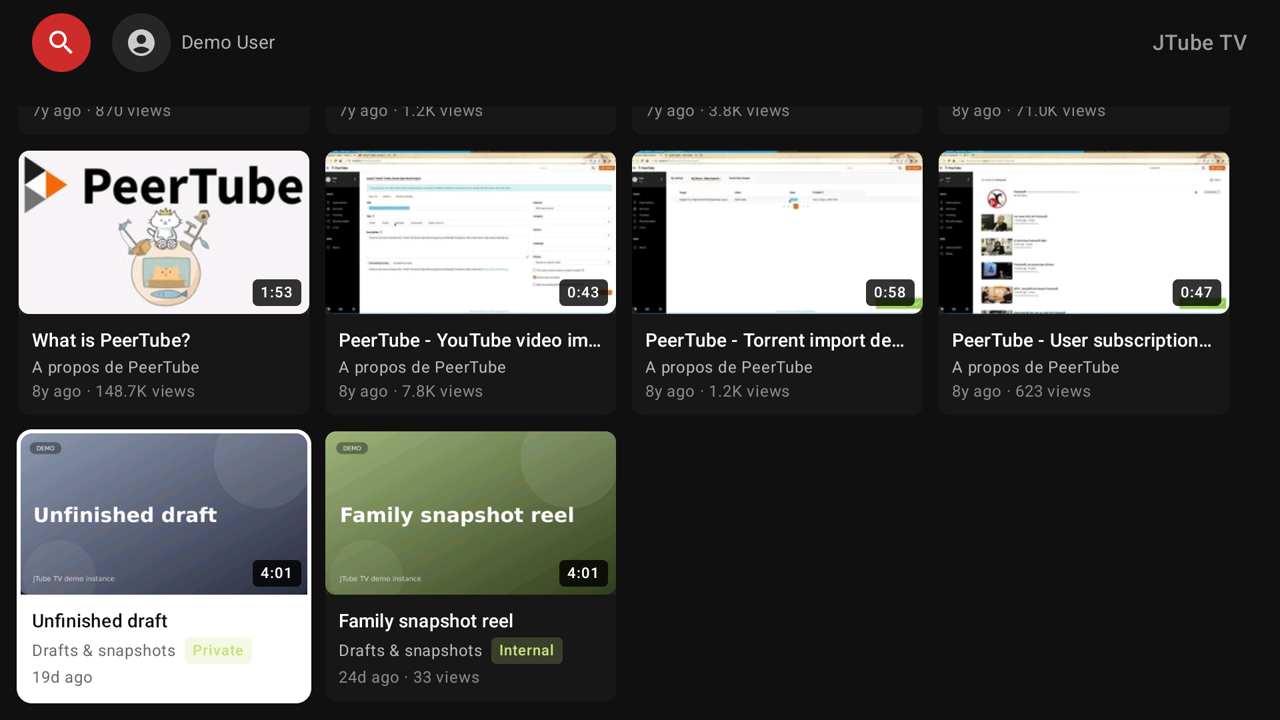Screen dimensions: 1280x720
Task: Select the Demo User name label
Action: (228, 42)
